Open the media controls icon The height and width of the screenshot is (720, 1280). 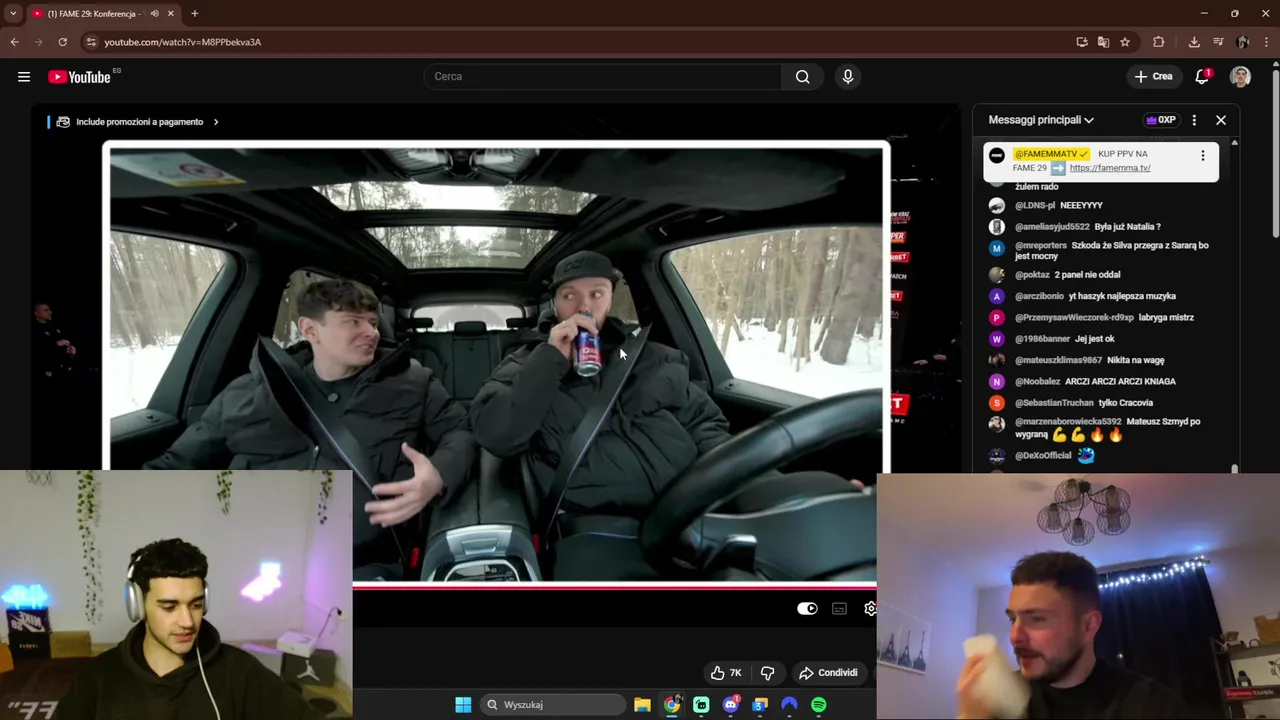coord(1218,42)
